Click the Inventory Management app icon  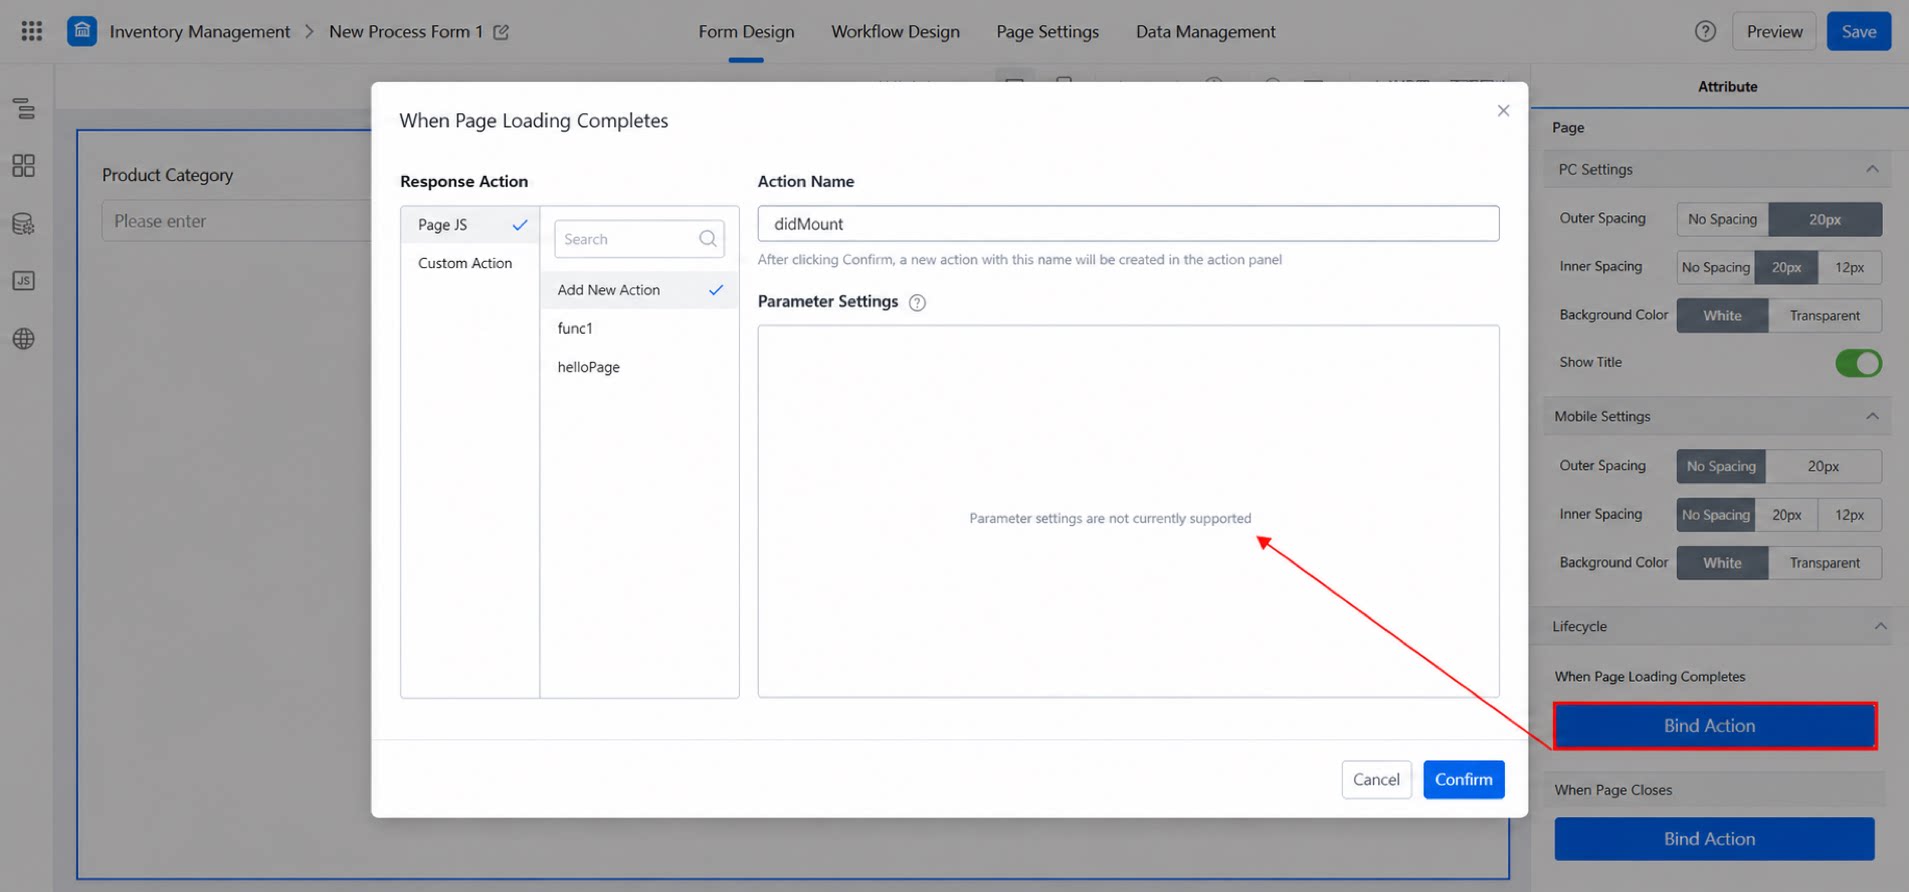coord(82,31)
